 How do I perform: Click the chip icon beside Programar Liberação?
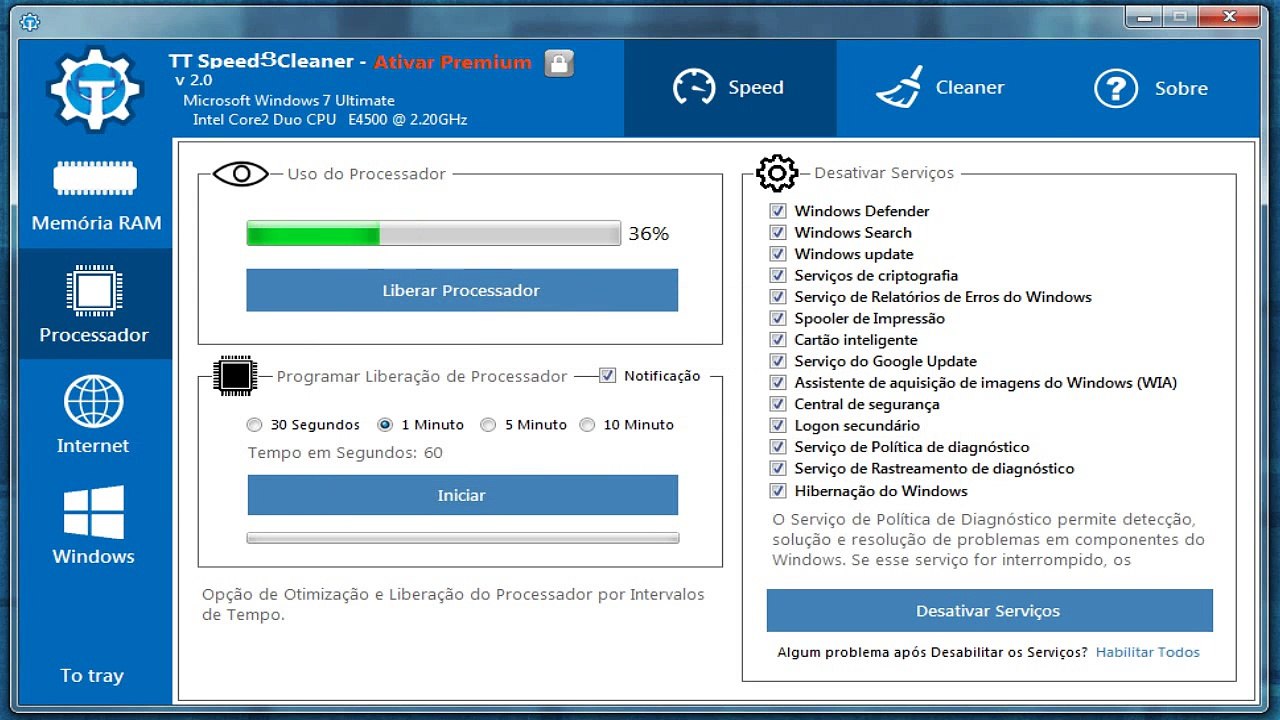(x=236, y=376)
